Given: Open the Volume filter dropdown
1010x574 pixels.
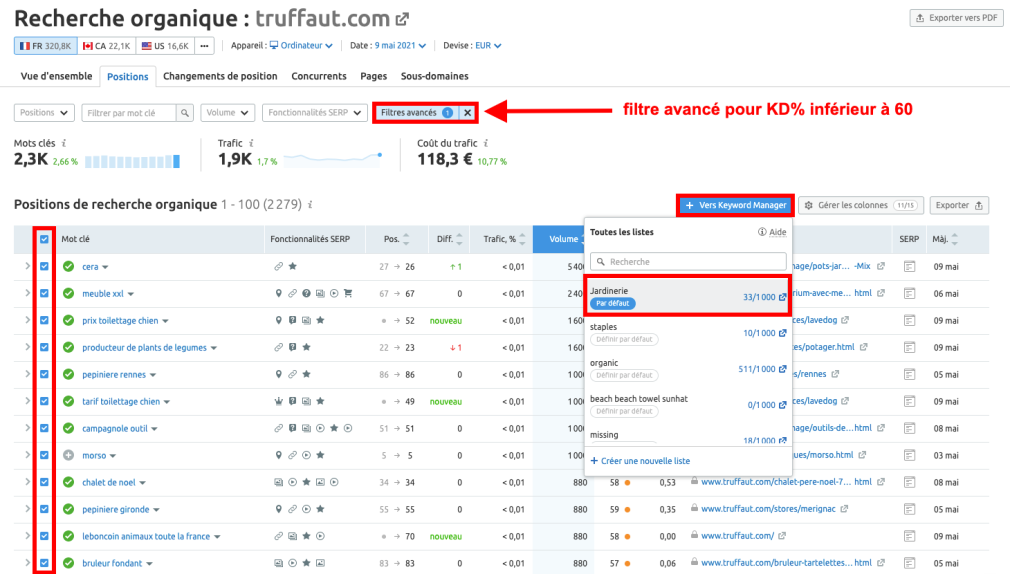Looking at the screenshot, I should (227, 113).
